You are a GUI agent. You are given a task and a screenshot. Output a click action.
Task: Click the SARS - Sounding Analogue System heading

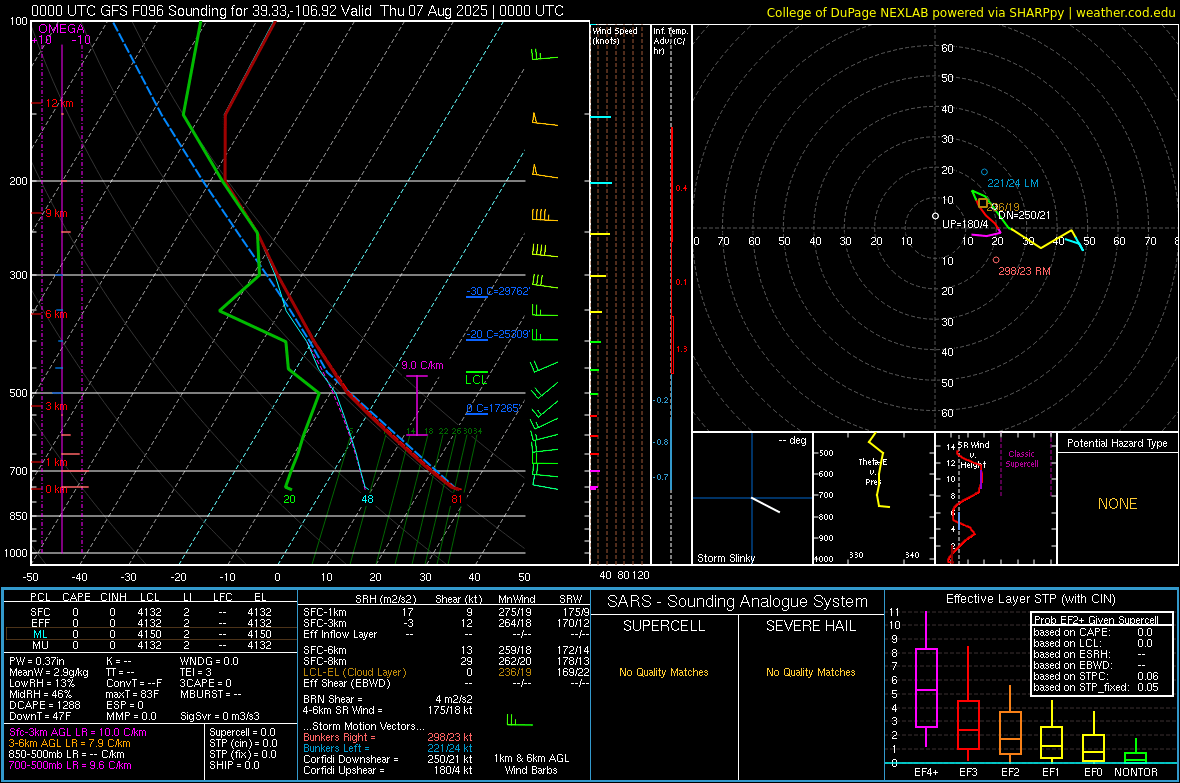737,601
